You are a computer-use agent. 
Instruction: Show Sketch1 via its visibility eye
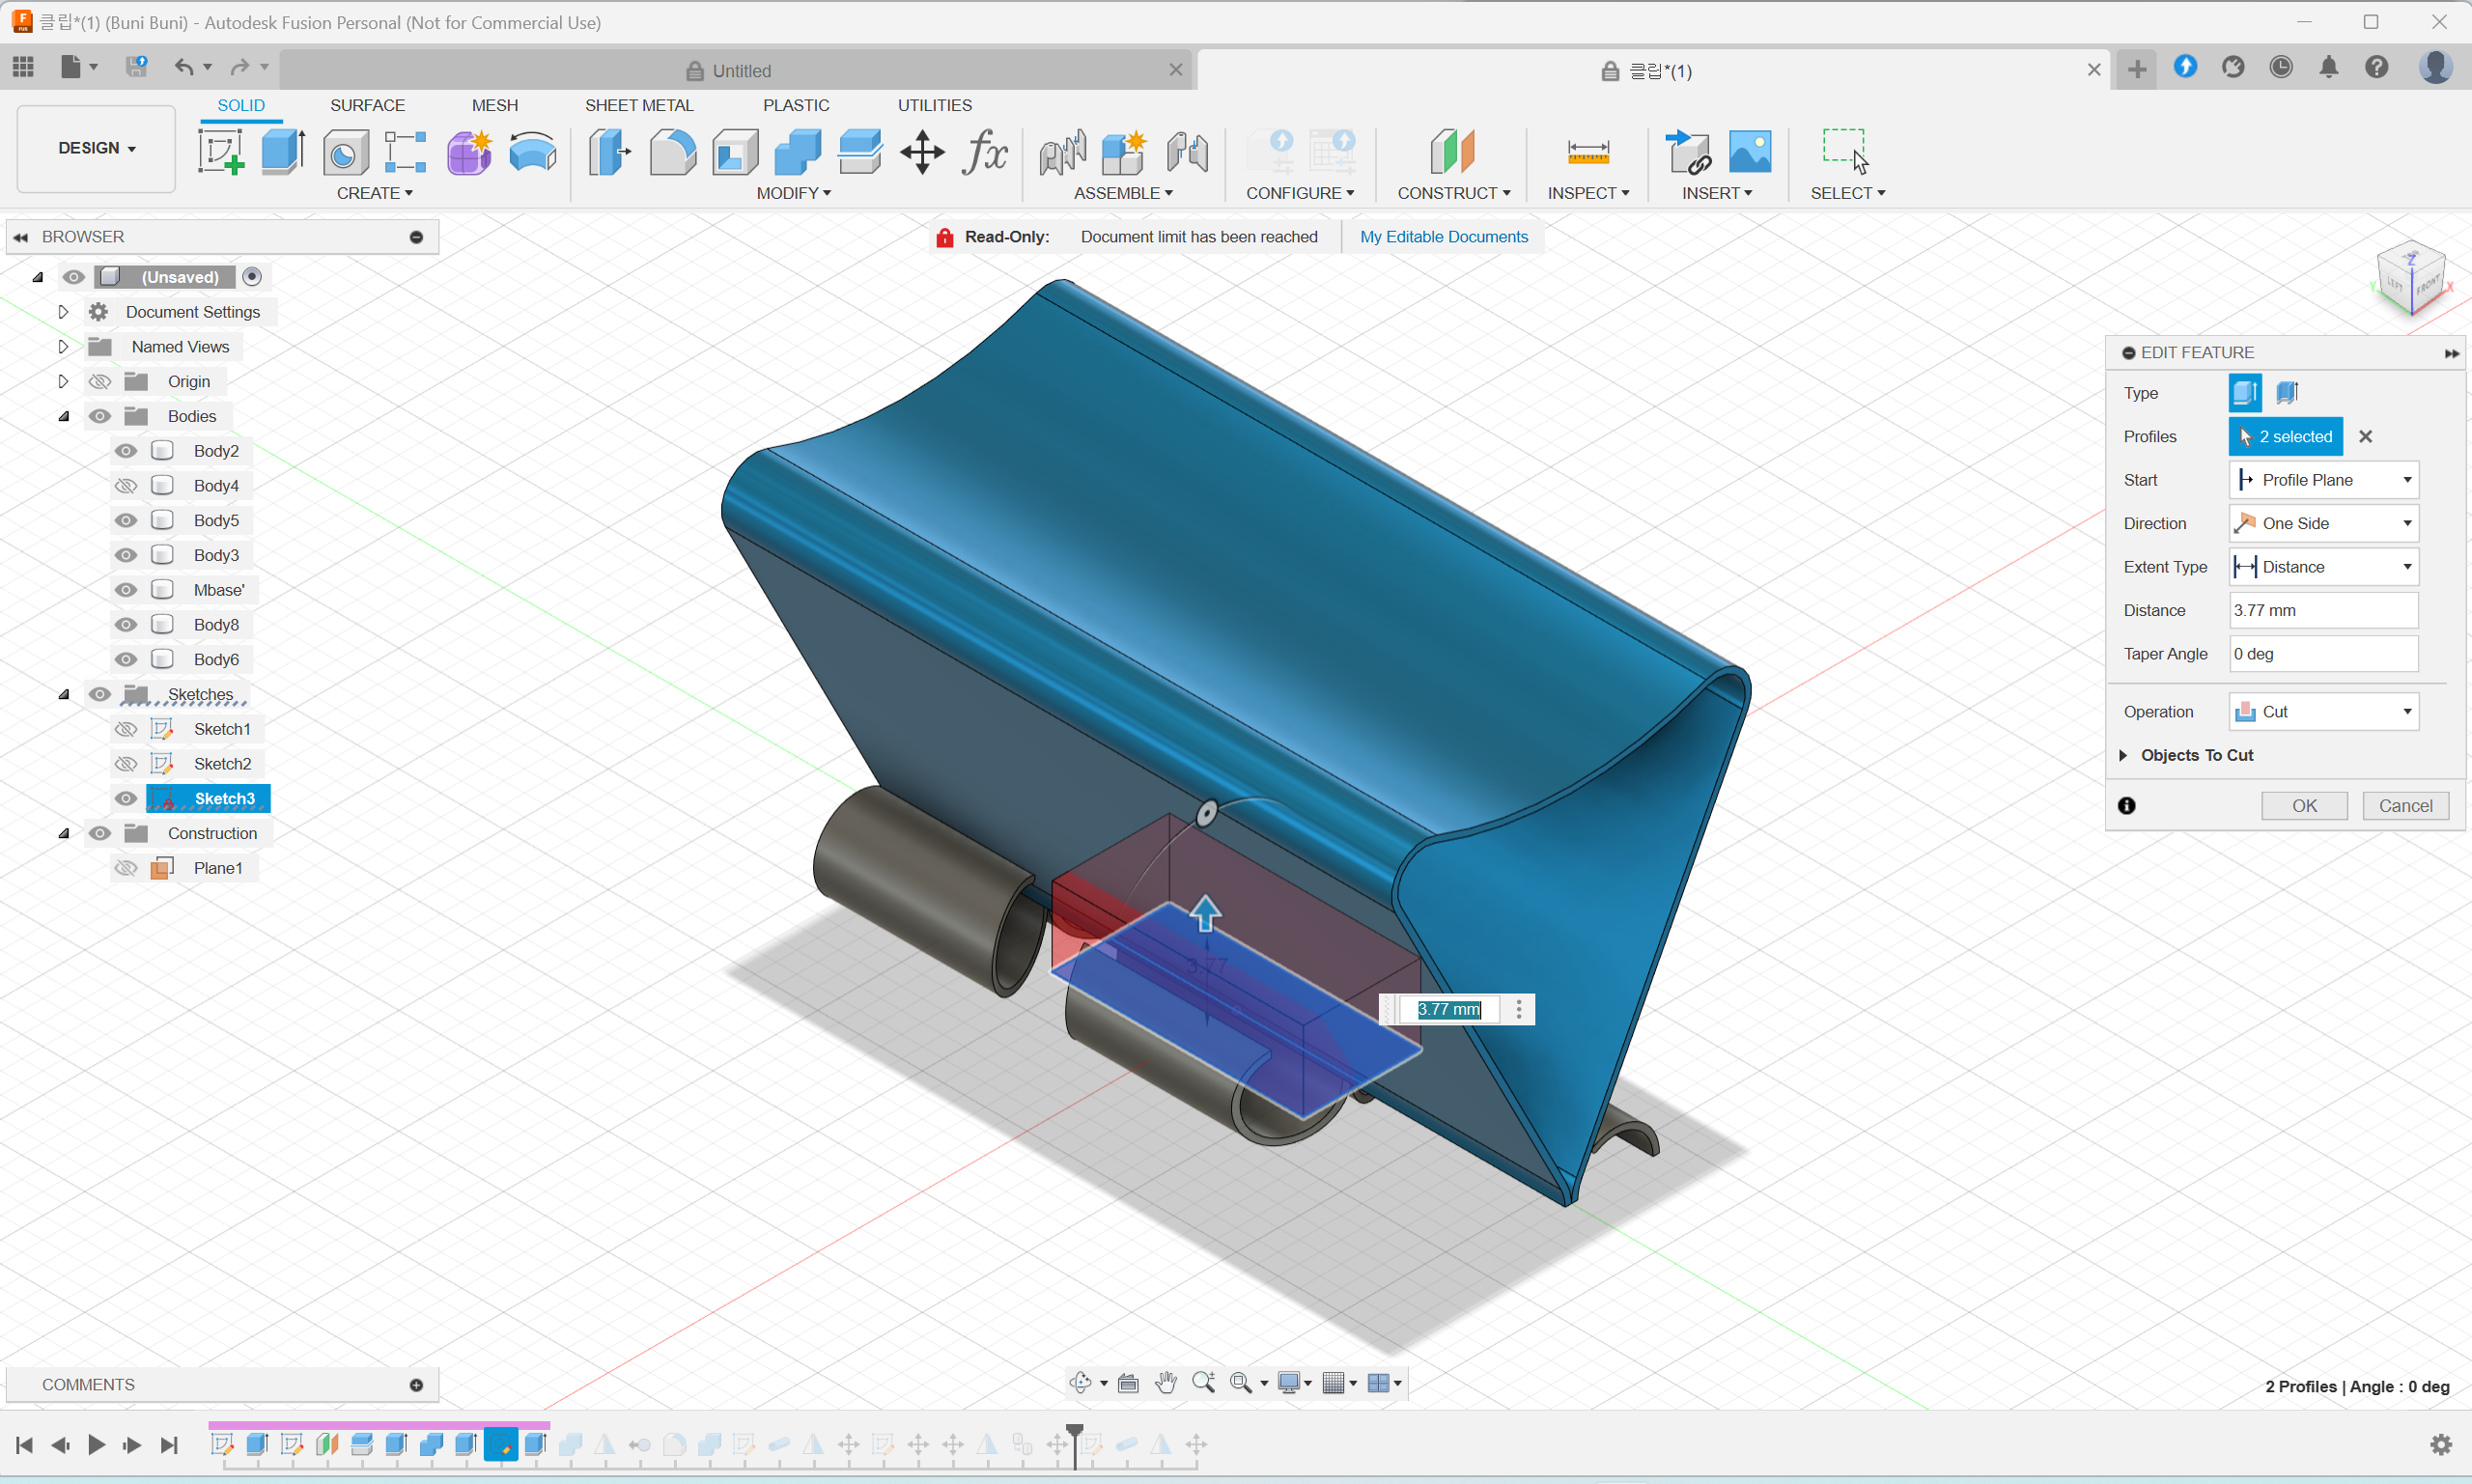tap(125, 729)
